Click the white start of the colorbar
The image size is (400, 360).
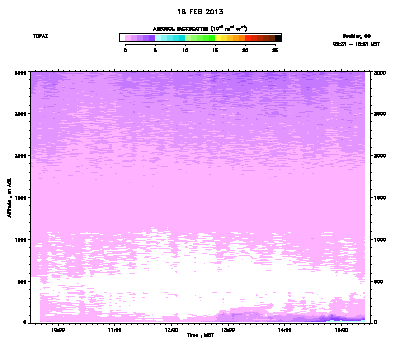tap(122, 38)
